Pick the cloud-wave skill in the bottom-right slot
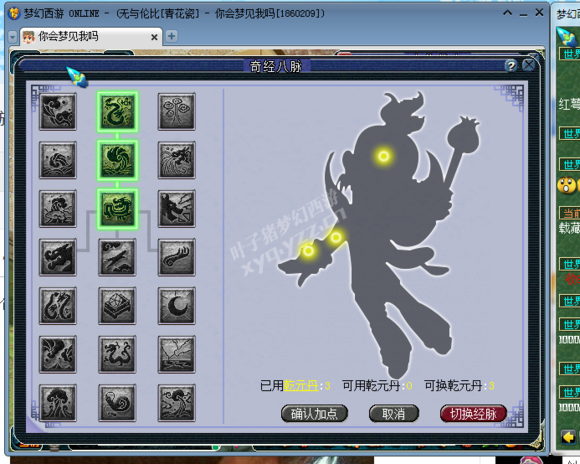The width and height of the screenshot is (580, 464). pos(176,403)
